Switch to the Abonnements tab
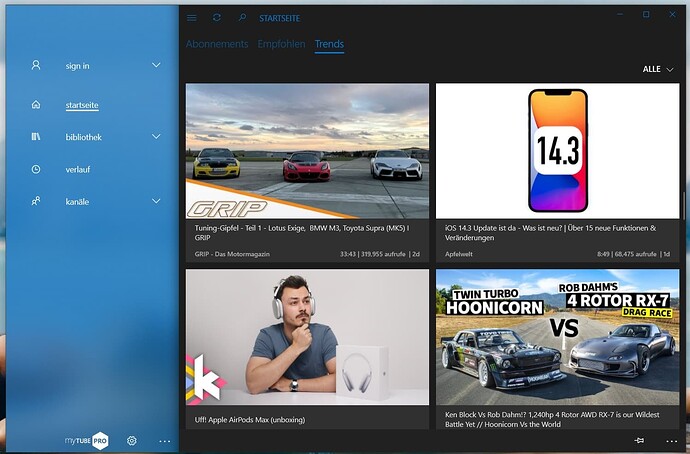The width and height of the screenshot is (690, 454). 217,44
